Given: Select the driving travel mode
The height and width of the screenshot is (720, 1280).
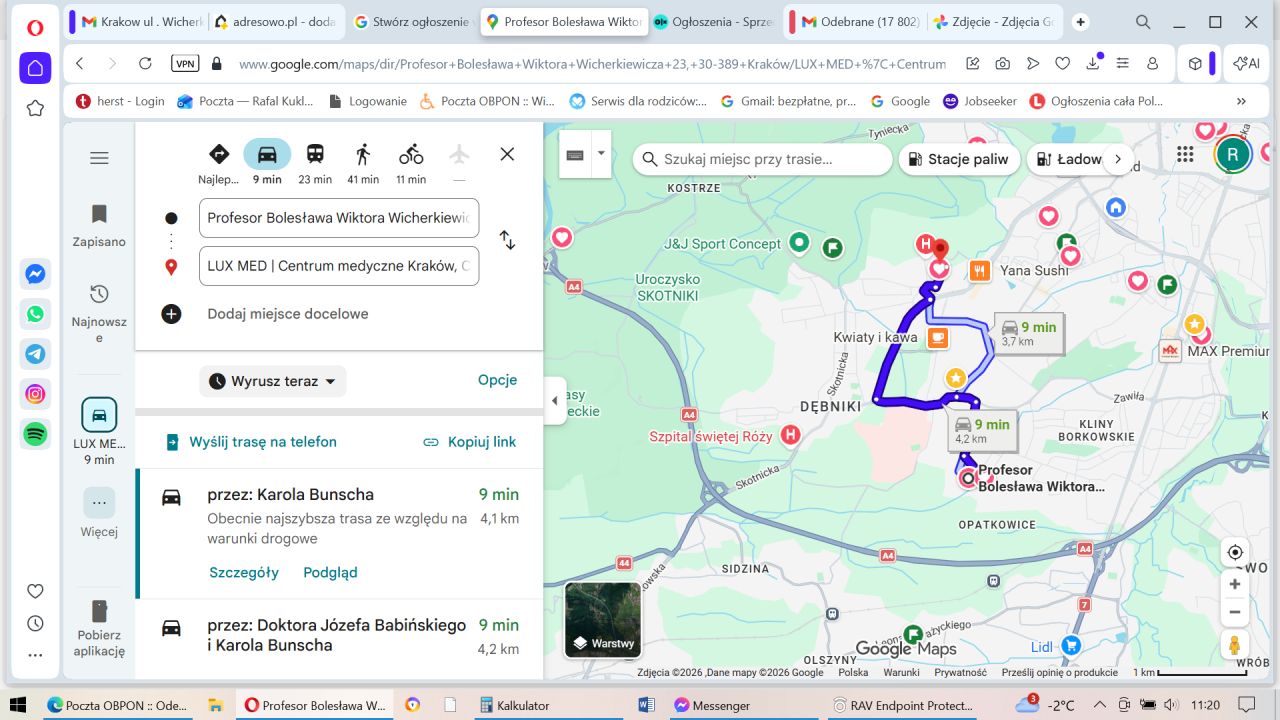Looking at the screenshot, I should pos(267,155).
